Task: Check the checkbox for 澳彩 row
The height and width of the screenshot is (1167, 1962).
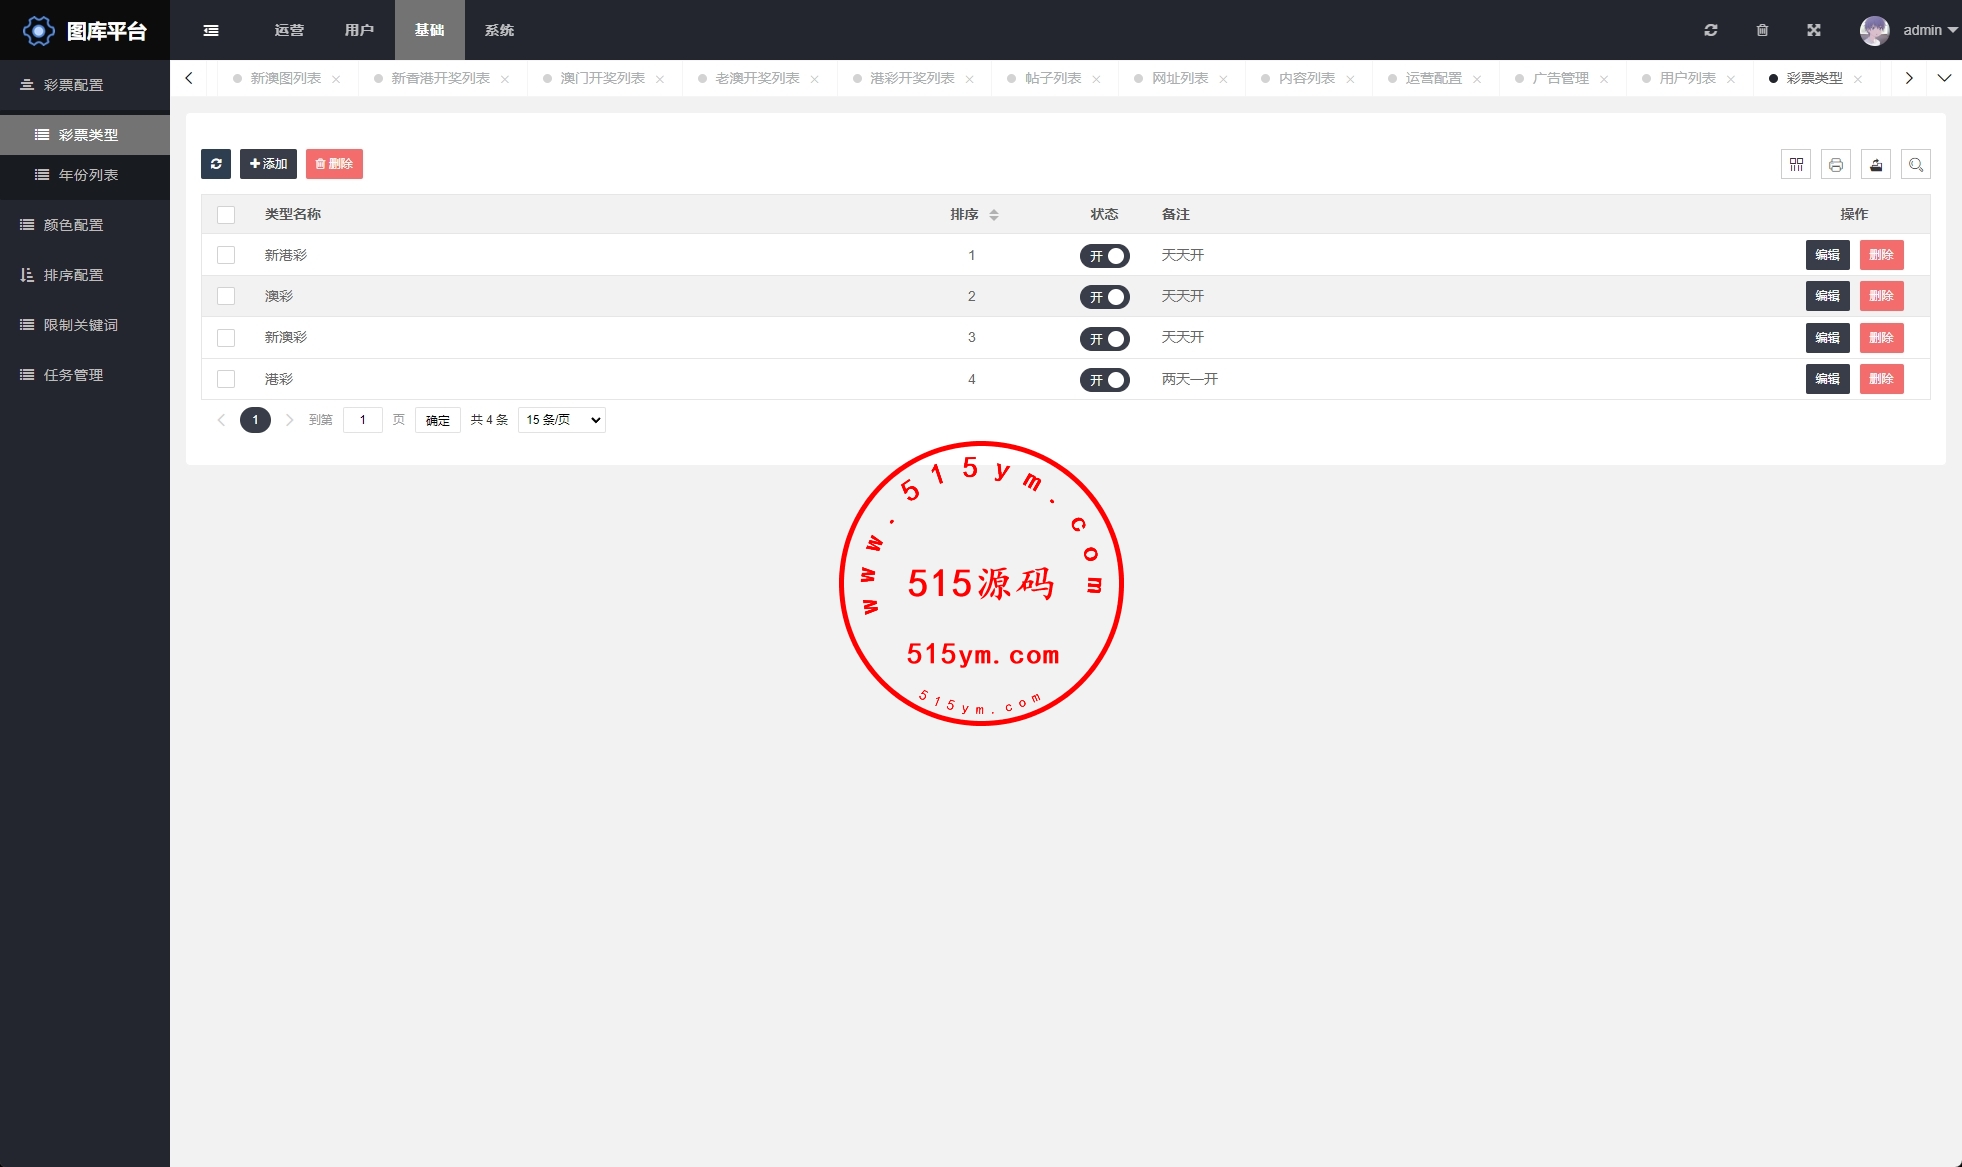Action: pyautogui.click(x=226, y=296)
